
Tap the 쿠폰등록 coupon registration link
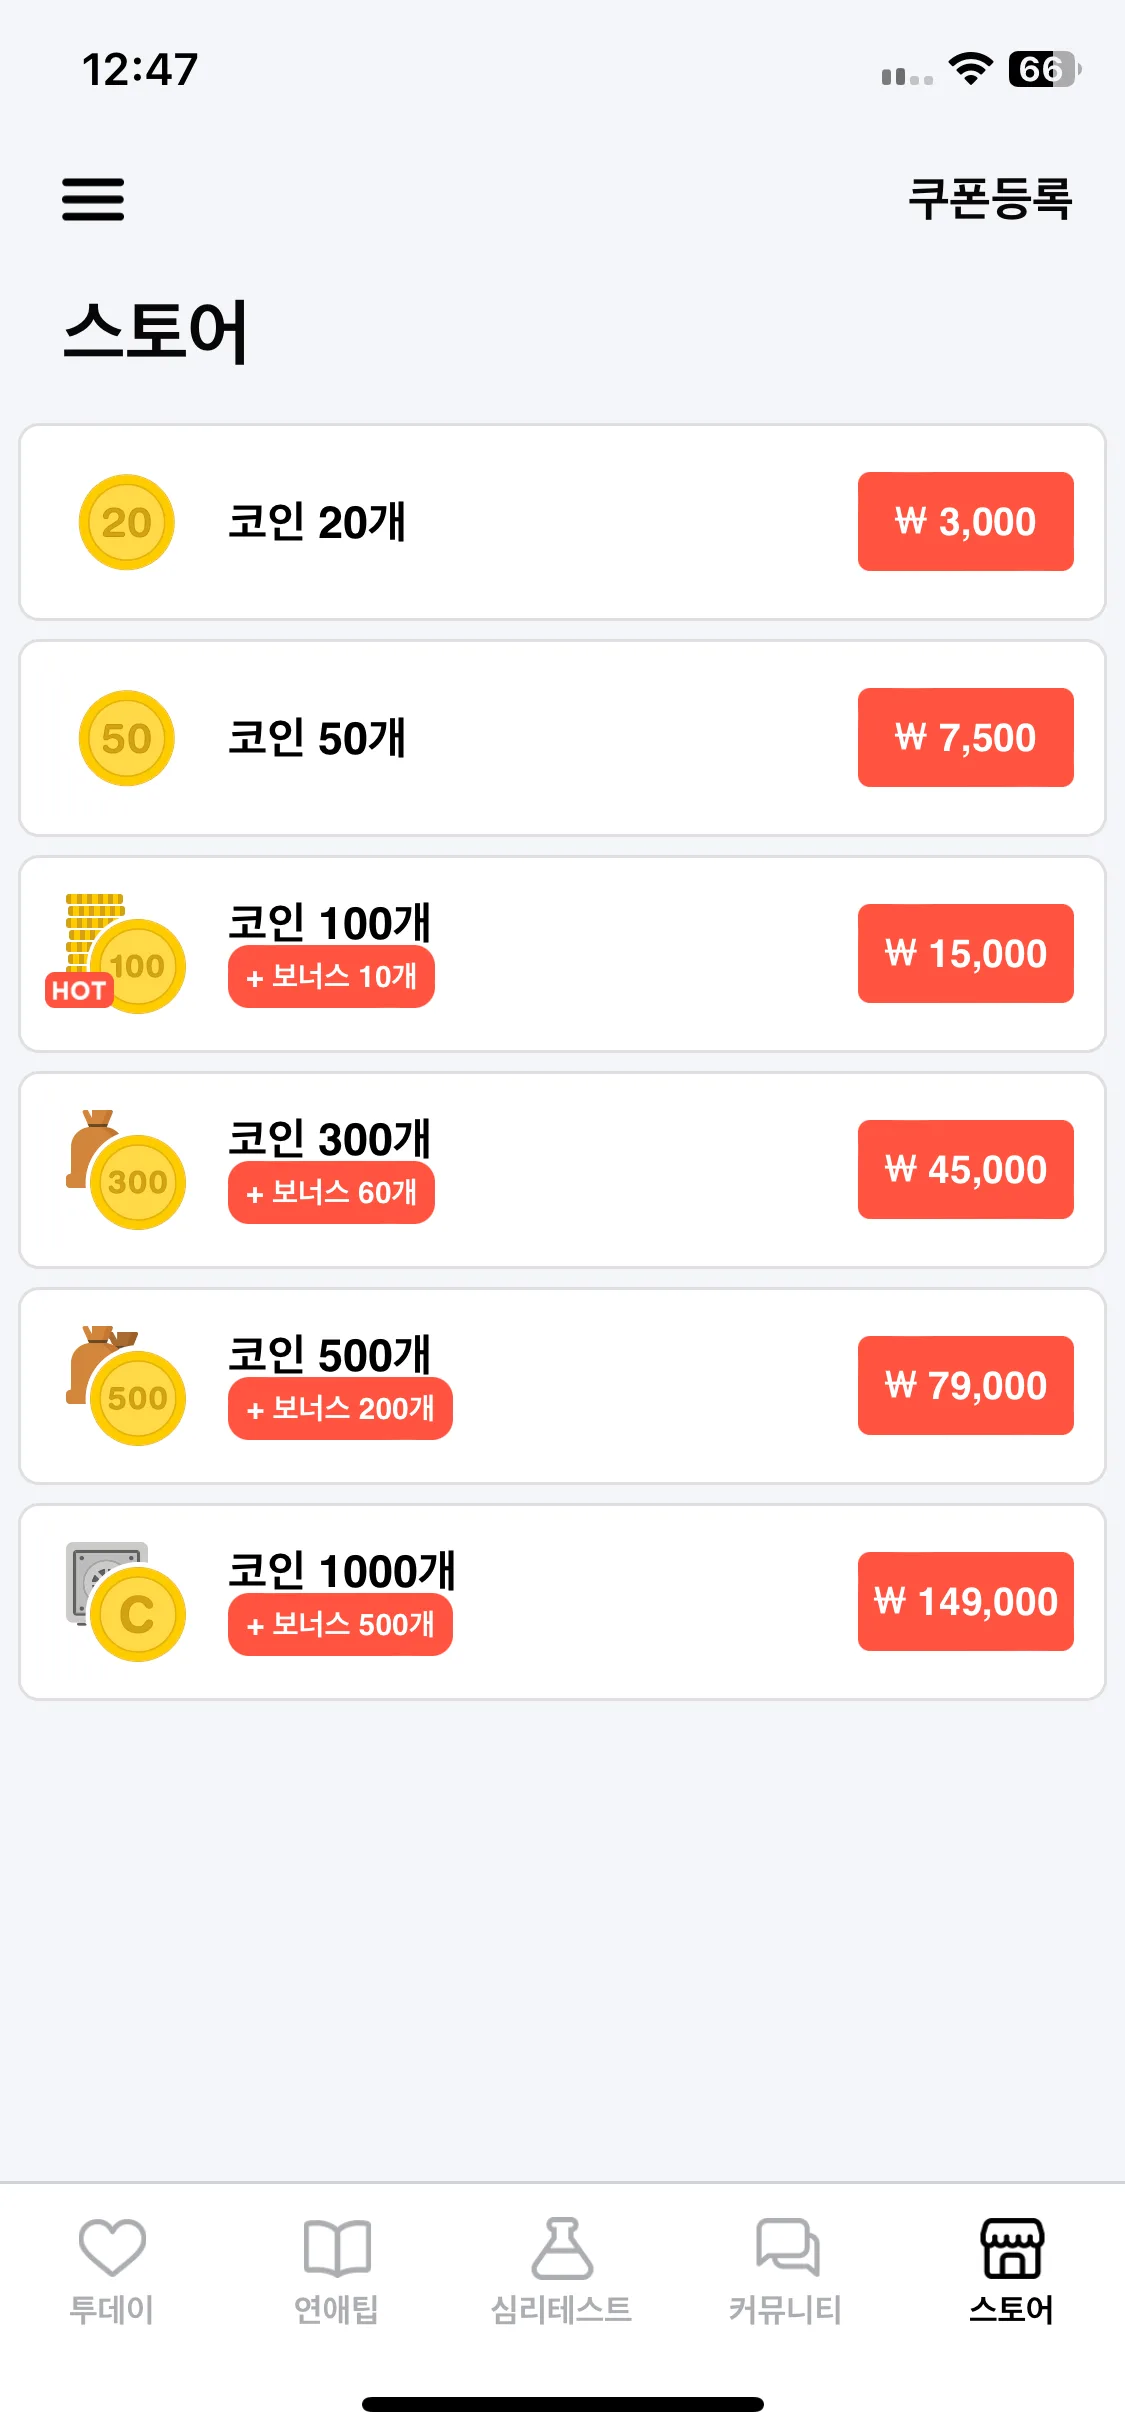click(990, 198)
